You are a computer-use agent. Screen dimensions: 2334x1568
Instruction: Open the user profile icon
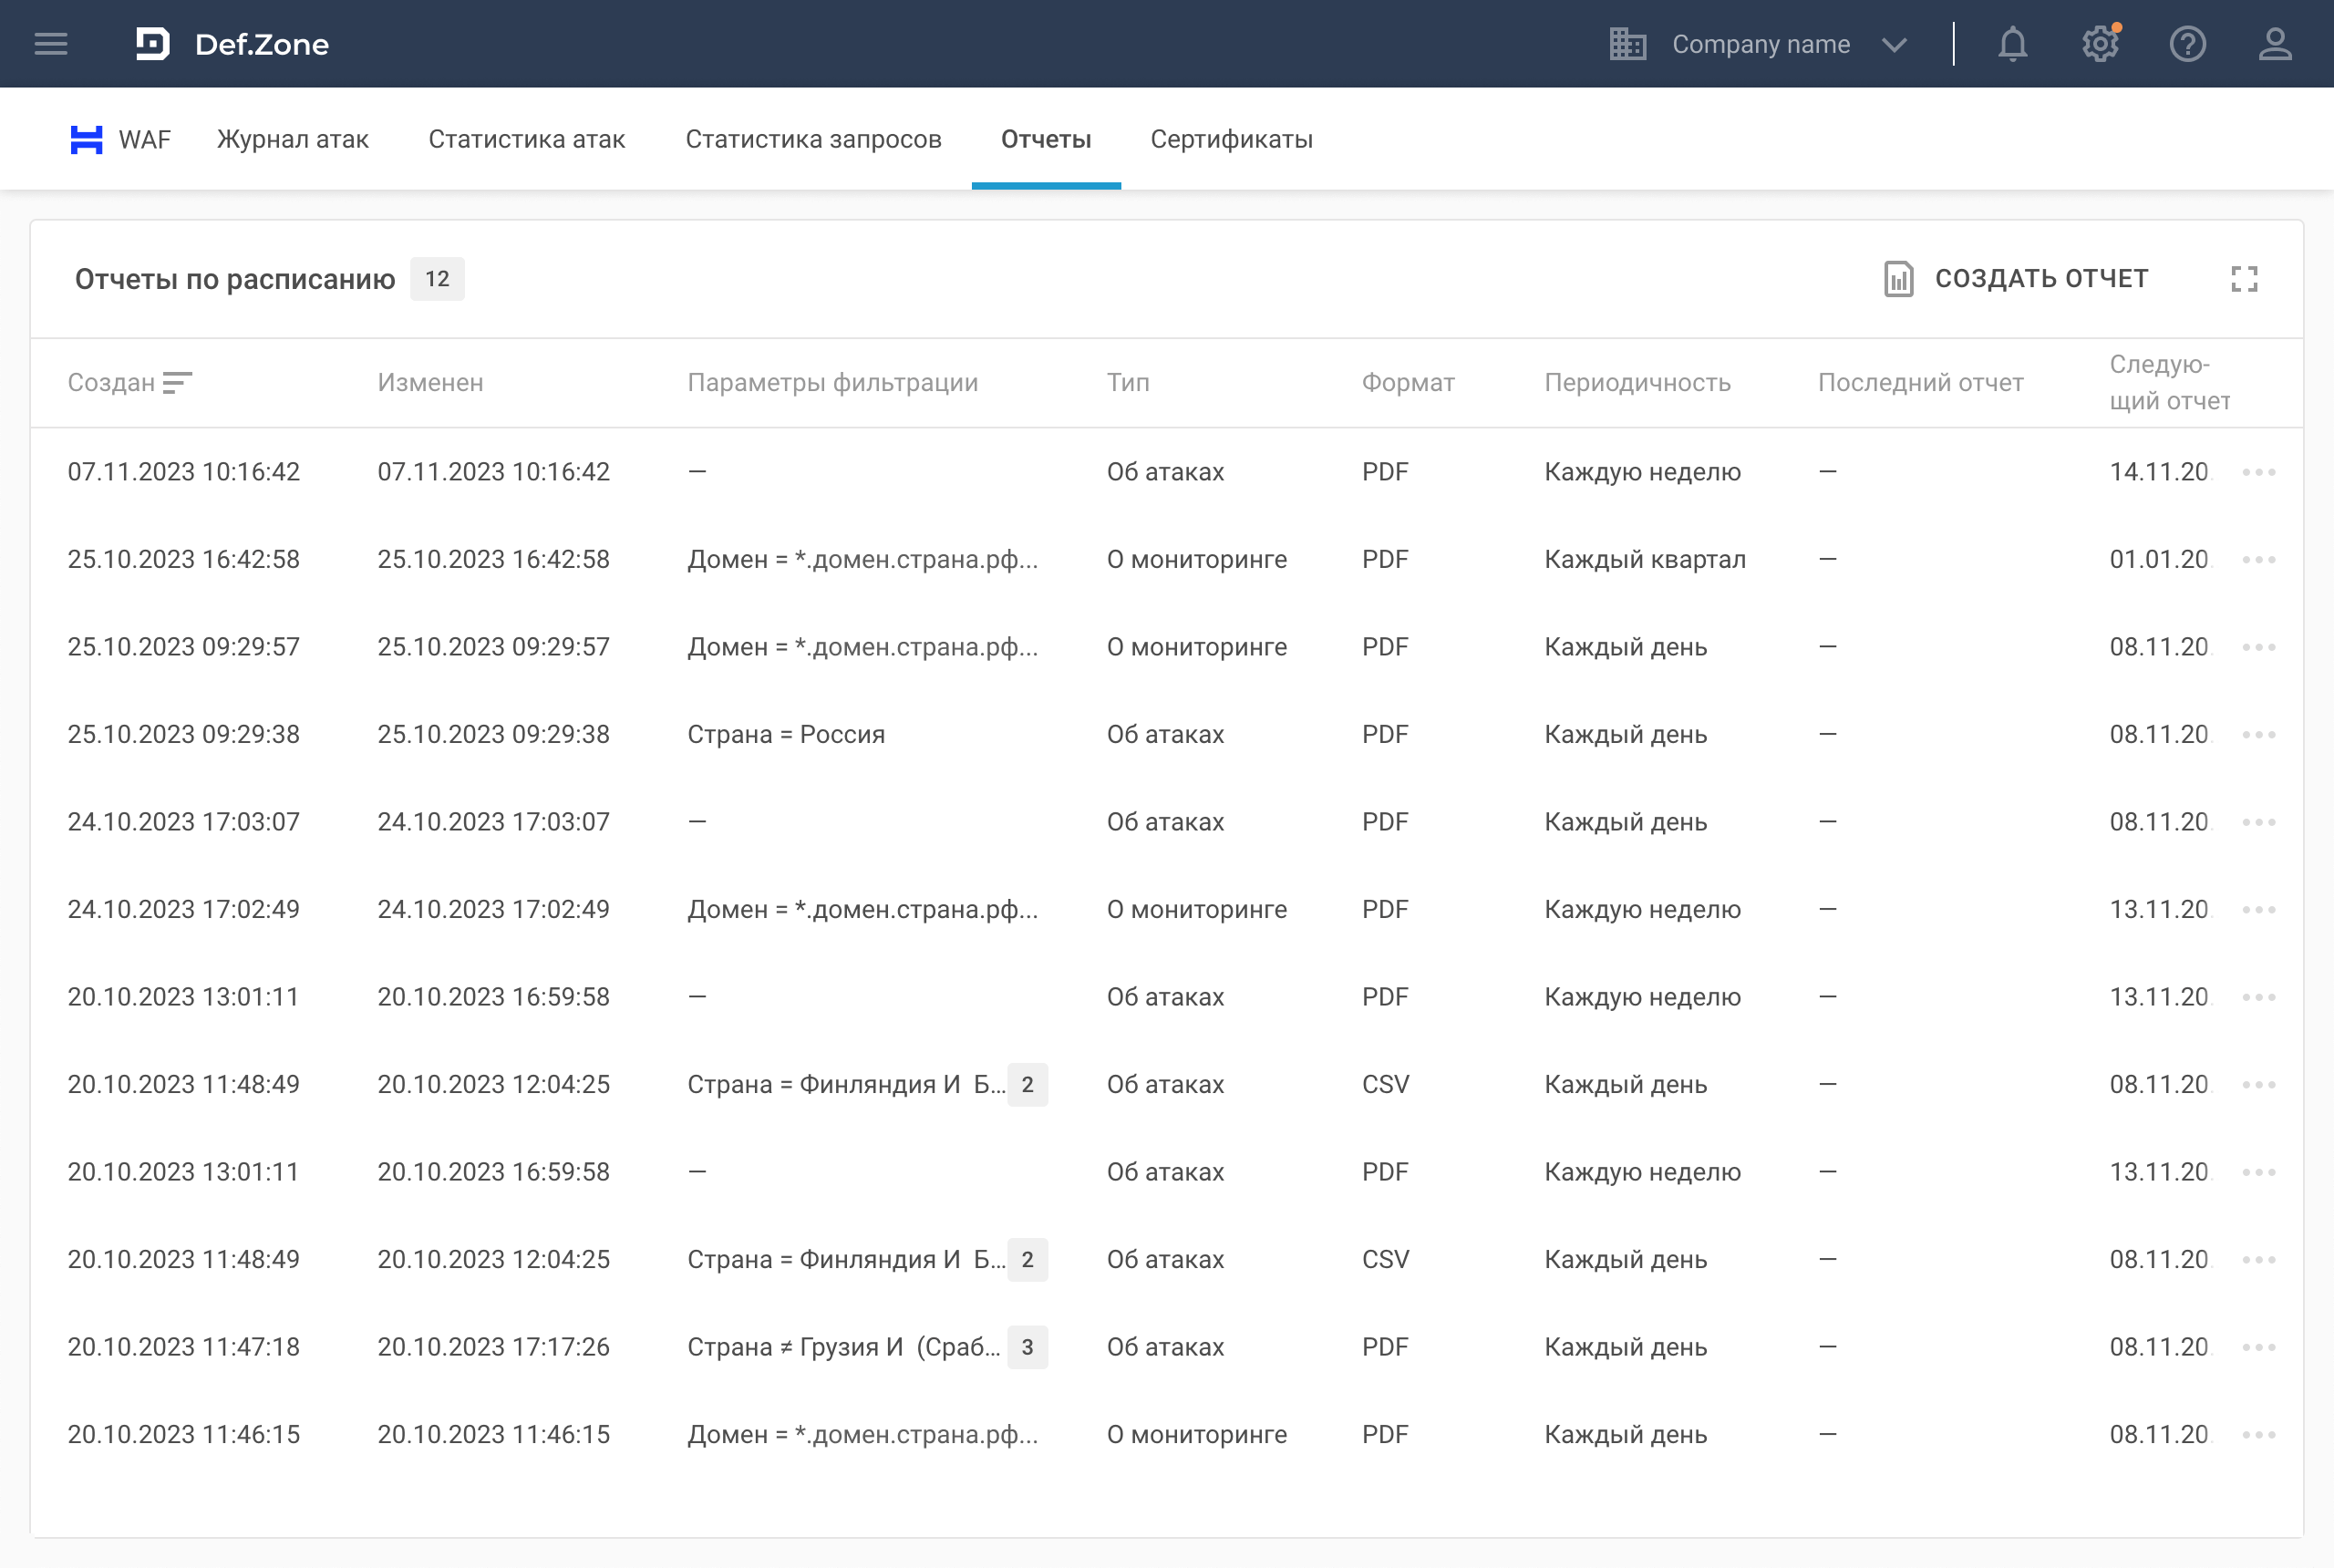[2275, 44]
